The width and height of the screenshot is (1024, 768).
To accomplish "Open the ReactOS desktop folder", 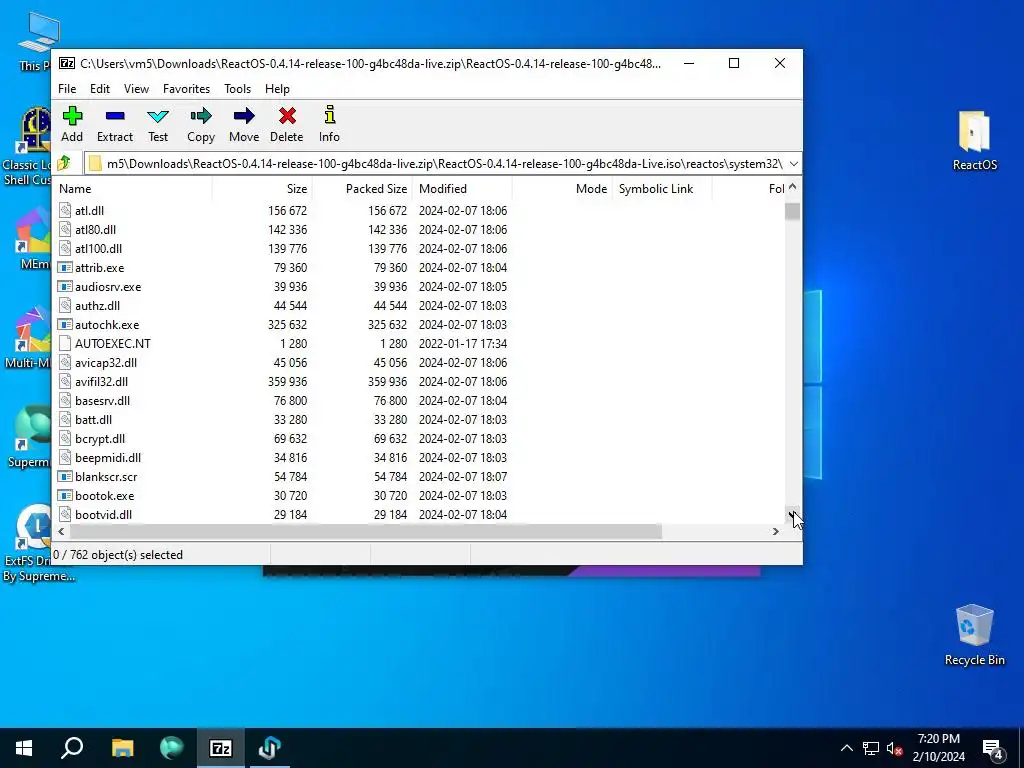I will point(974,140).
